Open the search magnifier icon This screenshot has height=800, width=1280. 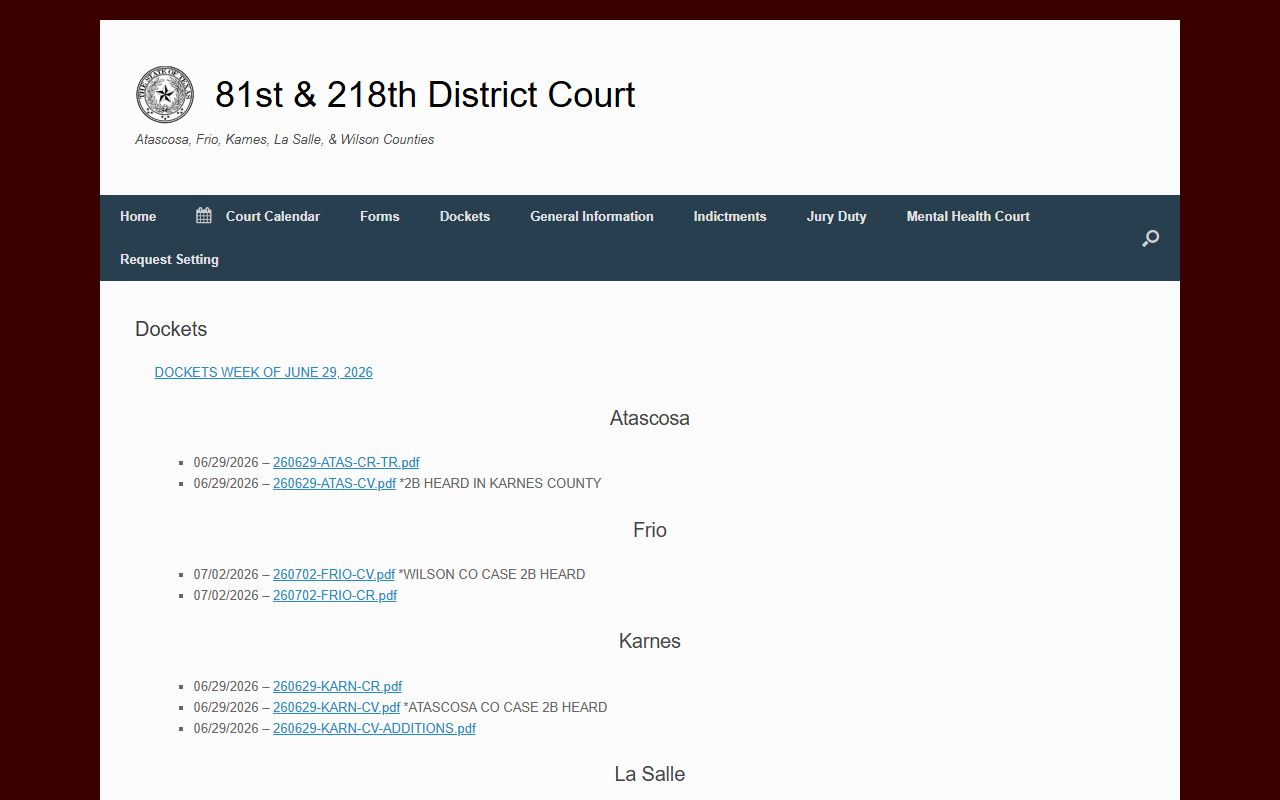point(1150,238)
